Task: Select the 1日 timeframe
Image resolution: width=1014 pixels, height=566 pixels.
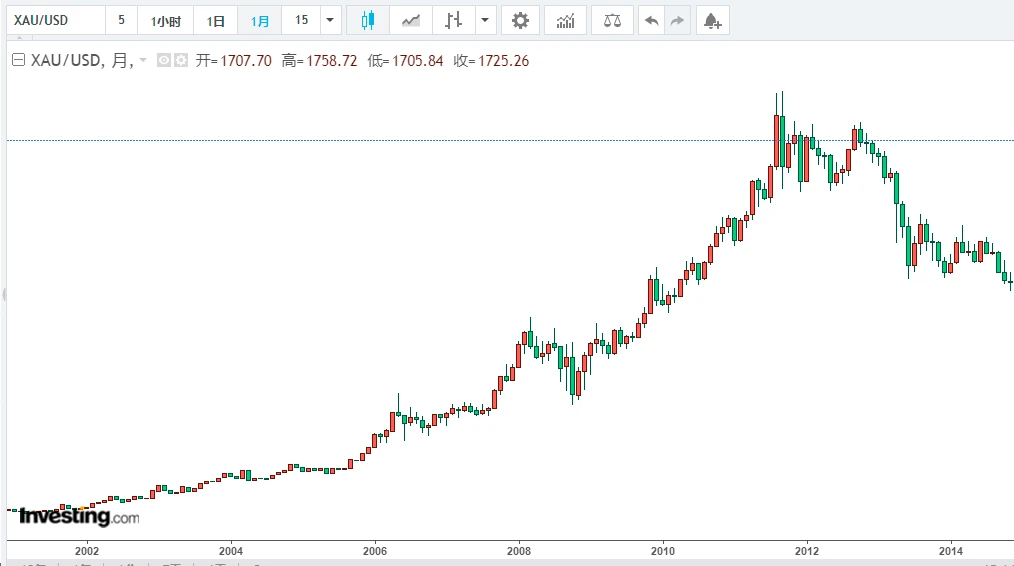Action: click(215, 20)
